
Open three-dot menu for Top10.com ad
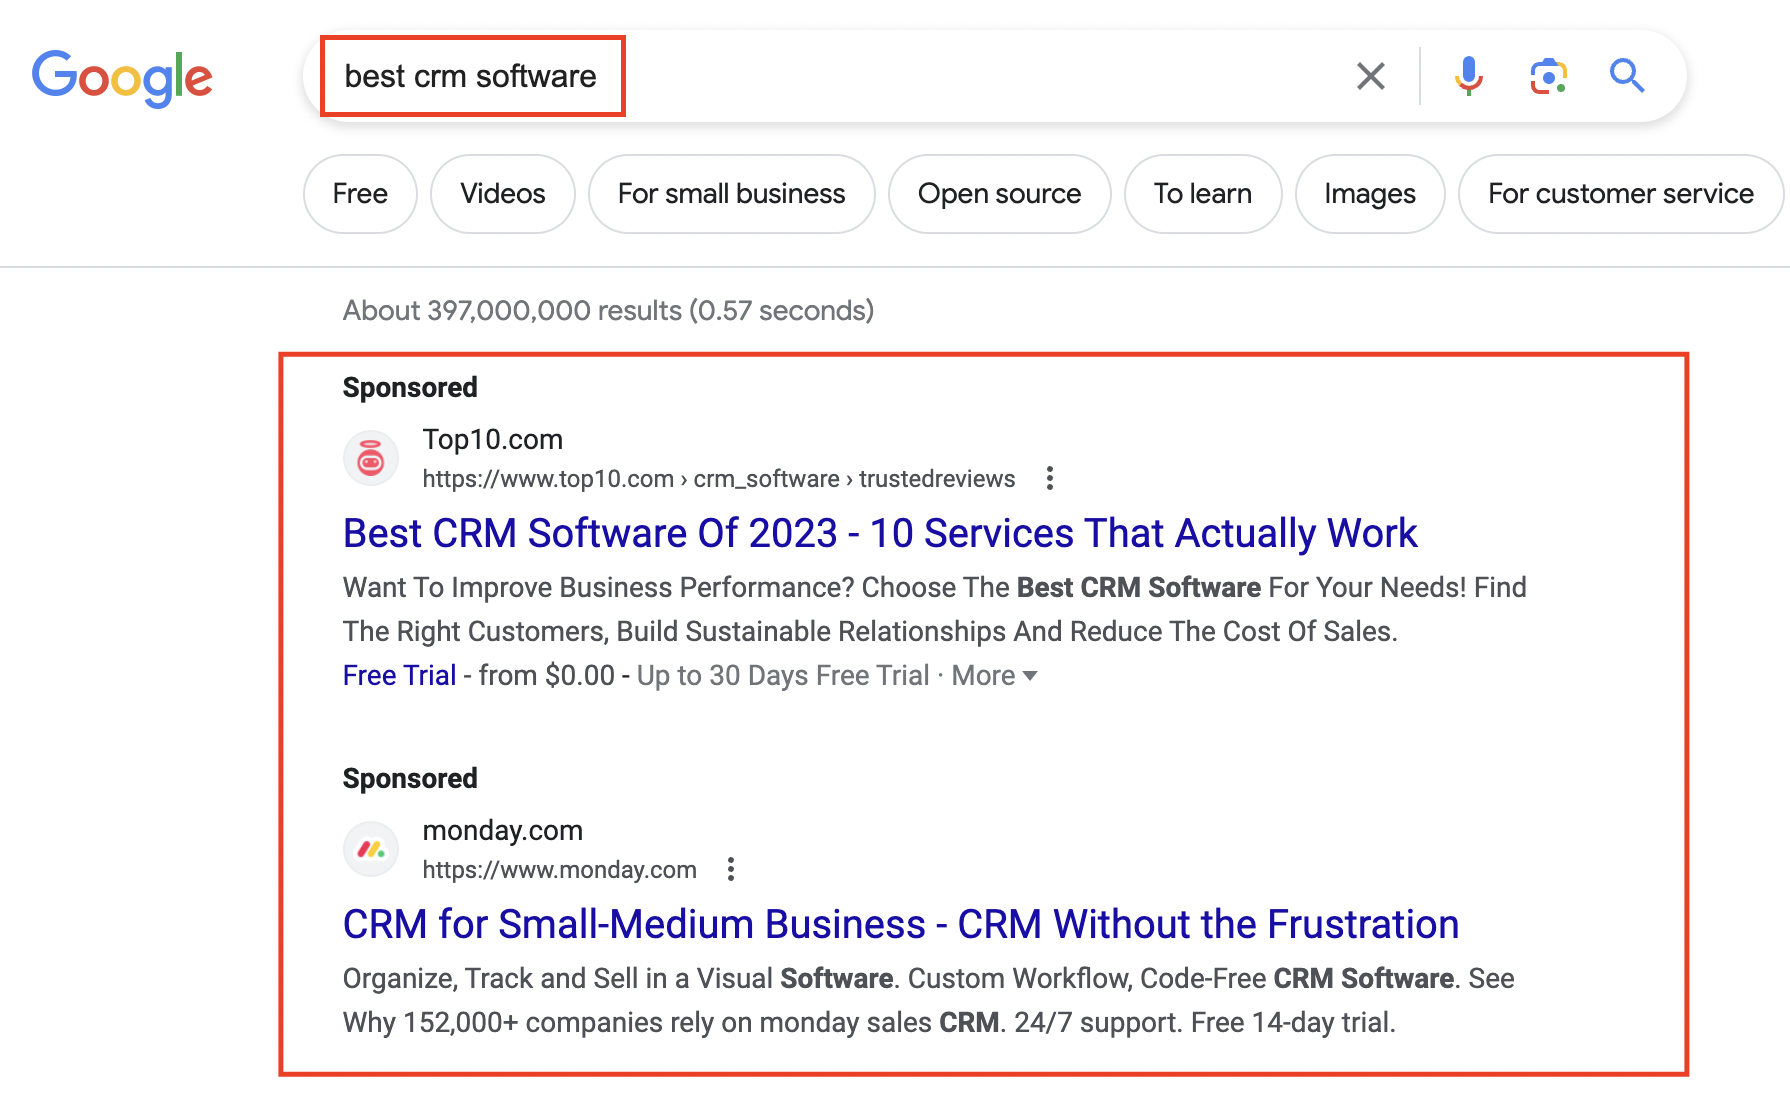(x=1049, y=479)
